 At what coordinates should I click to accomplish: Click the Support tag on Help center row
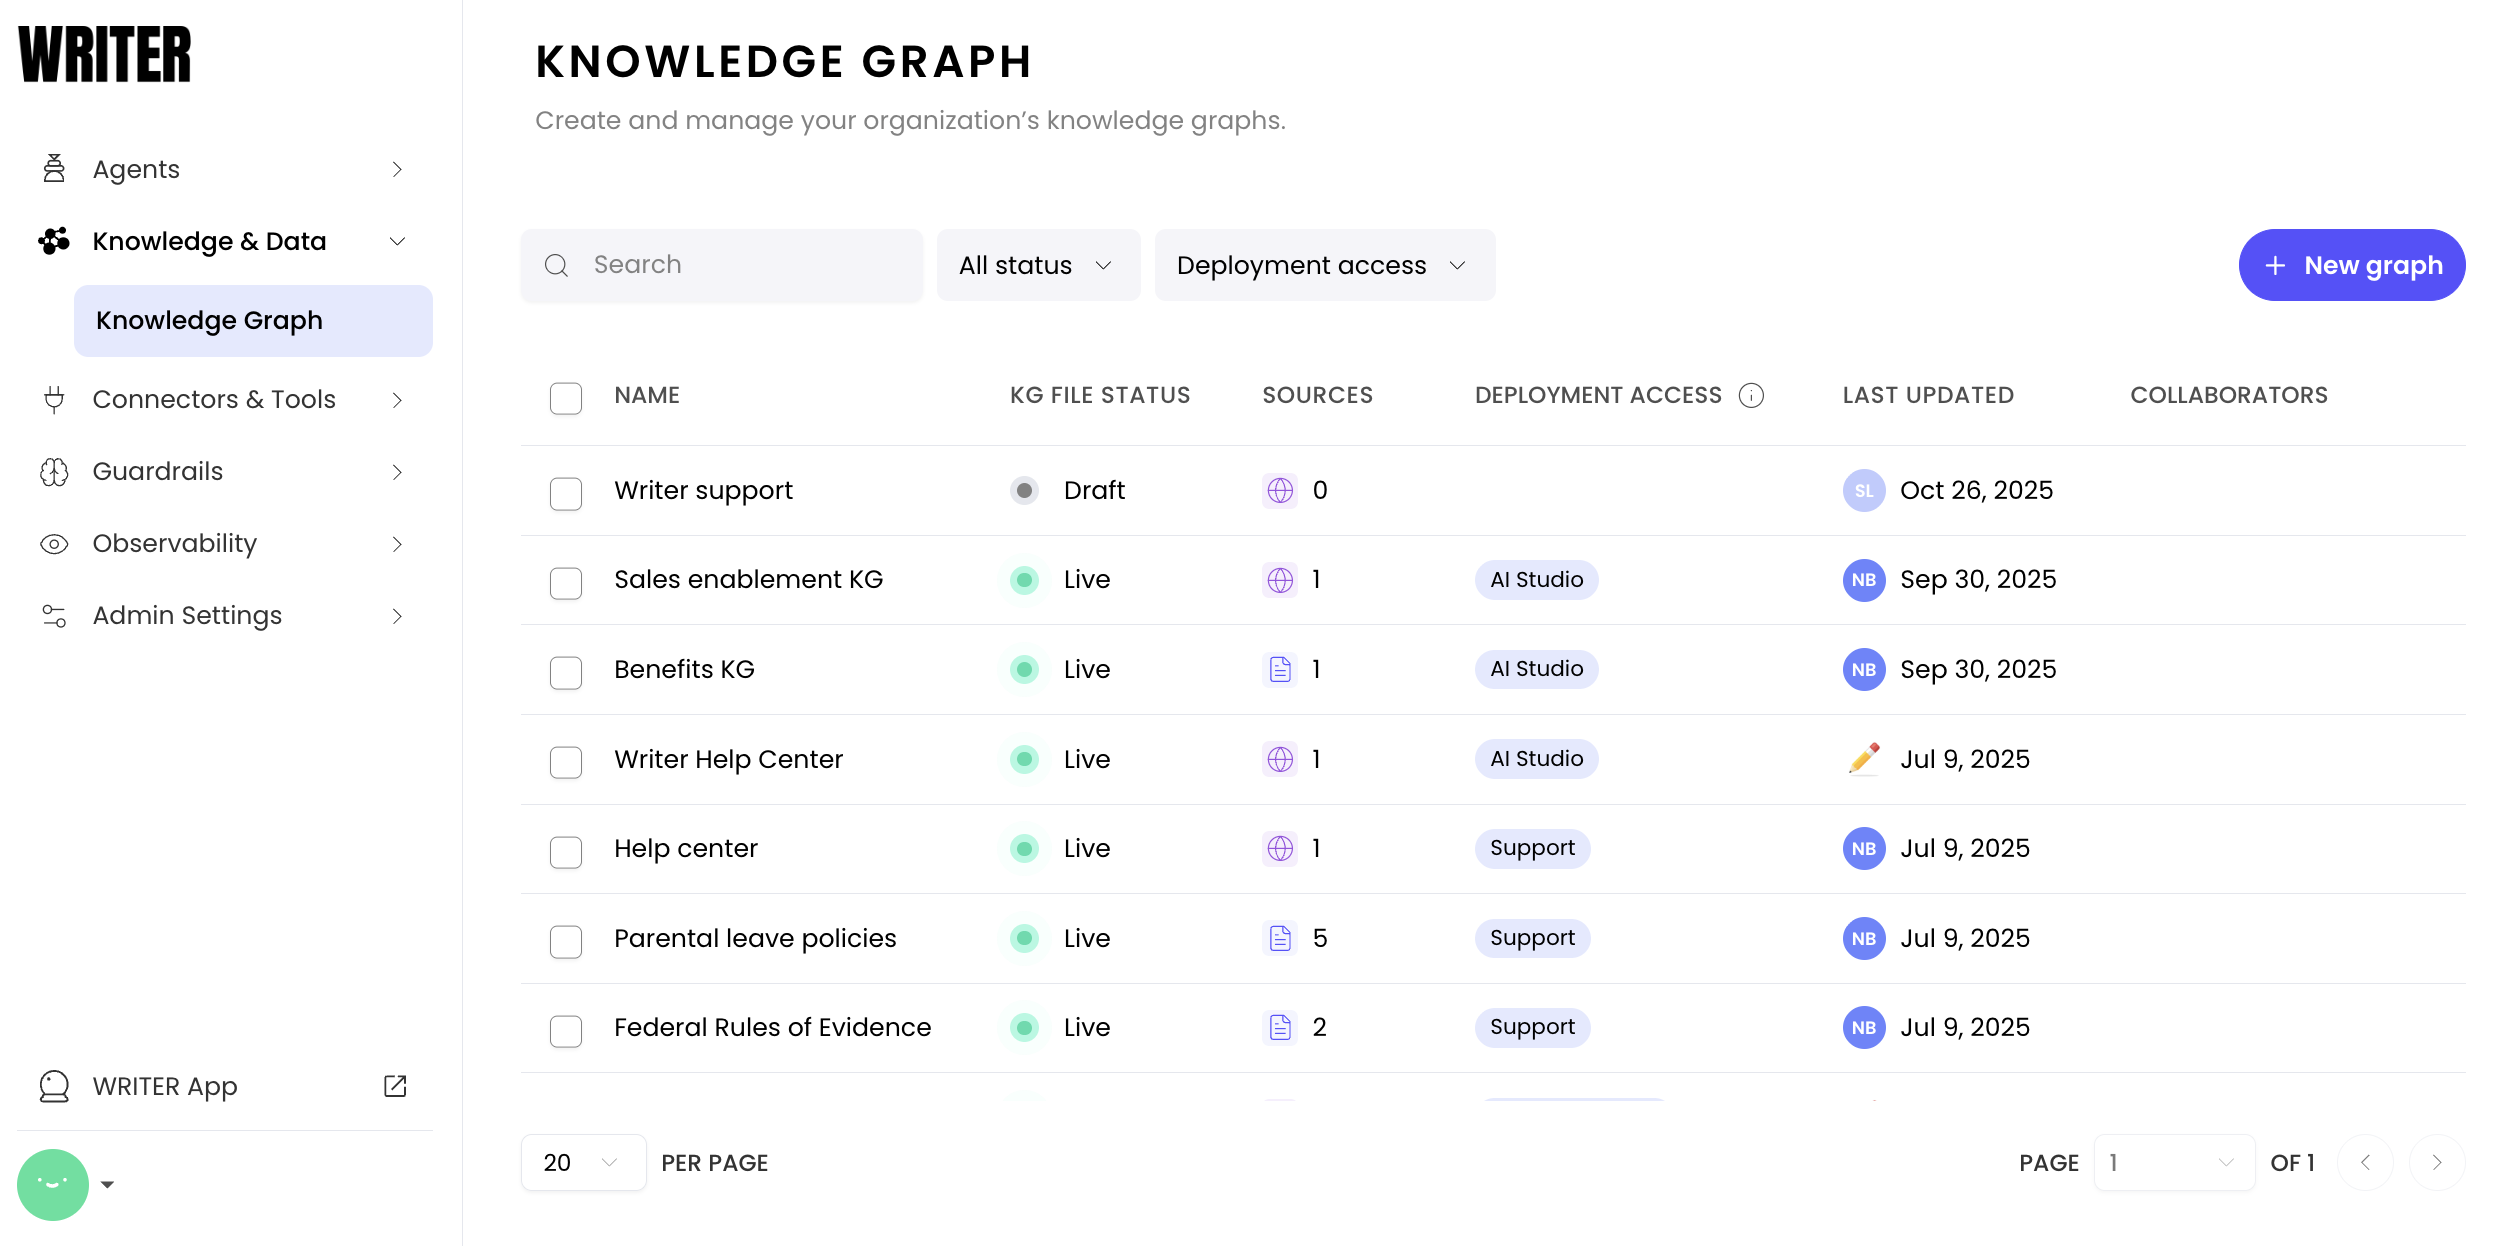[1531, 848]
